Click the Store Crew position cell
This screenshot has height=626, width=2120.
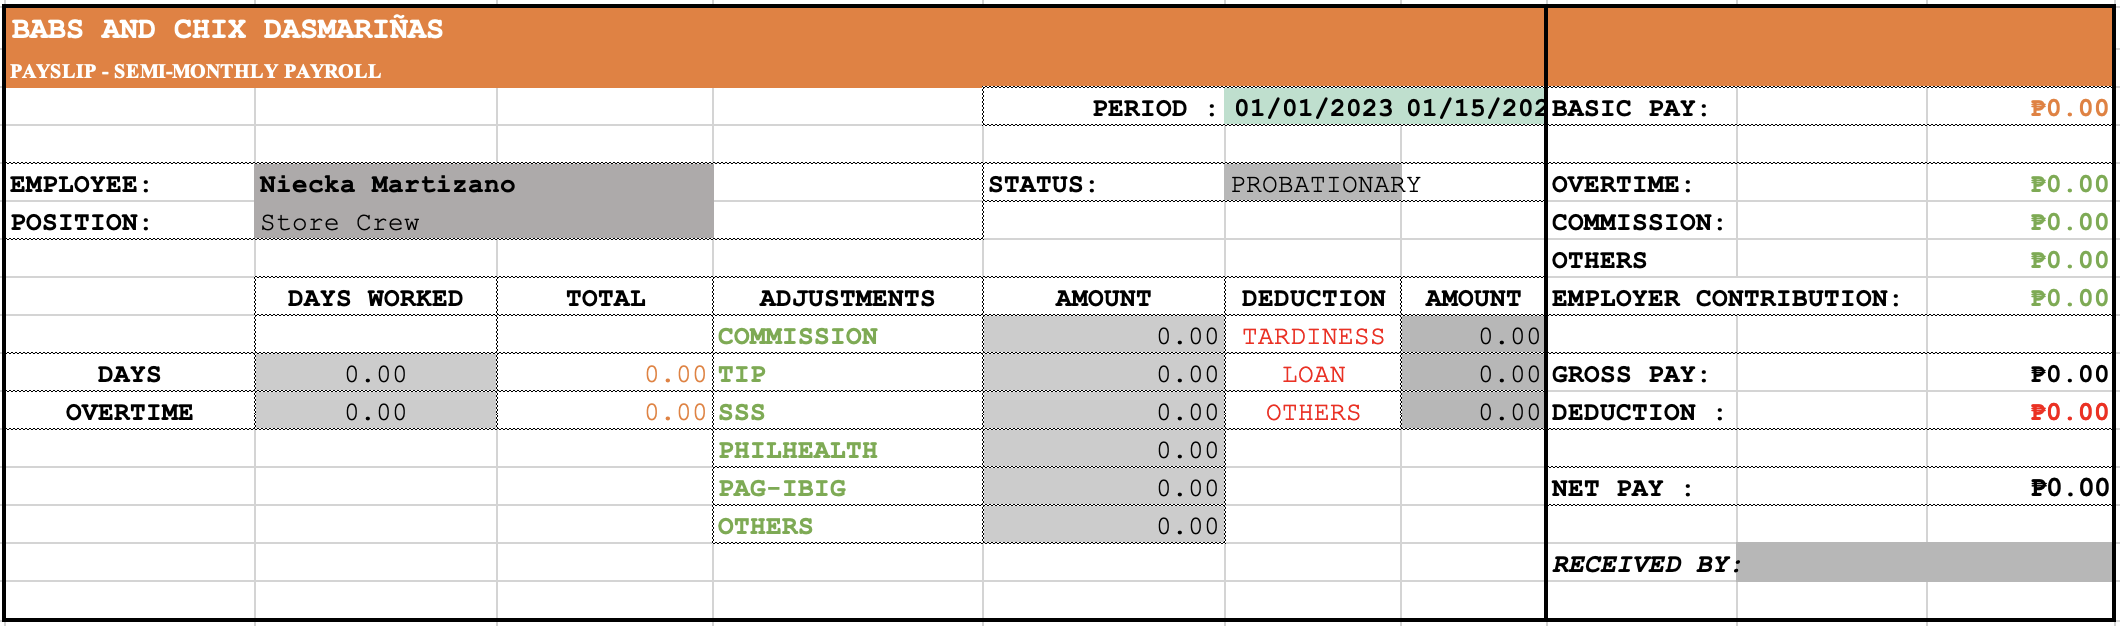click(x=484, y=222)
